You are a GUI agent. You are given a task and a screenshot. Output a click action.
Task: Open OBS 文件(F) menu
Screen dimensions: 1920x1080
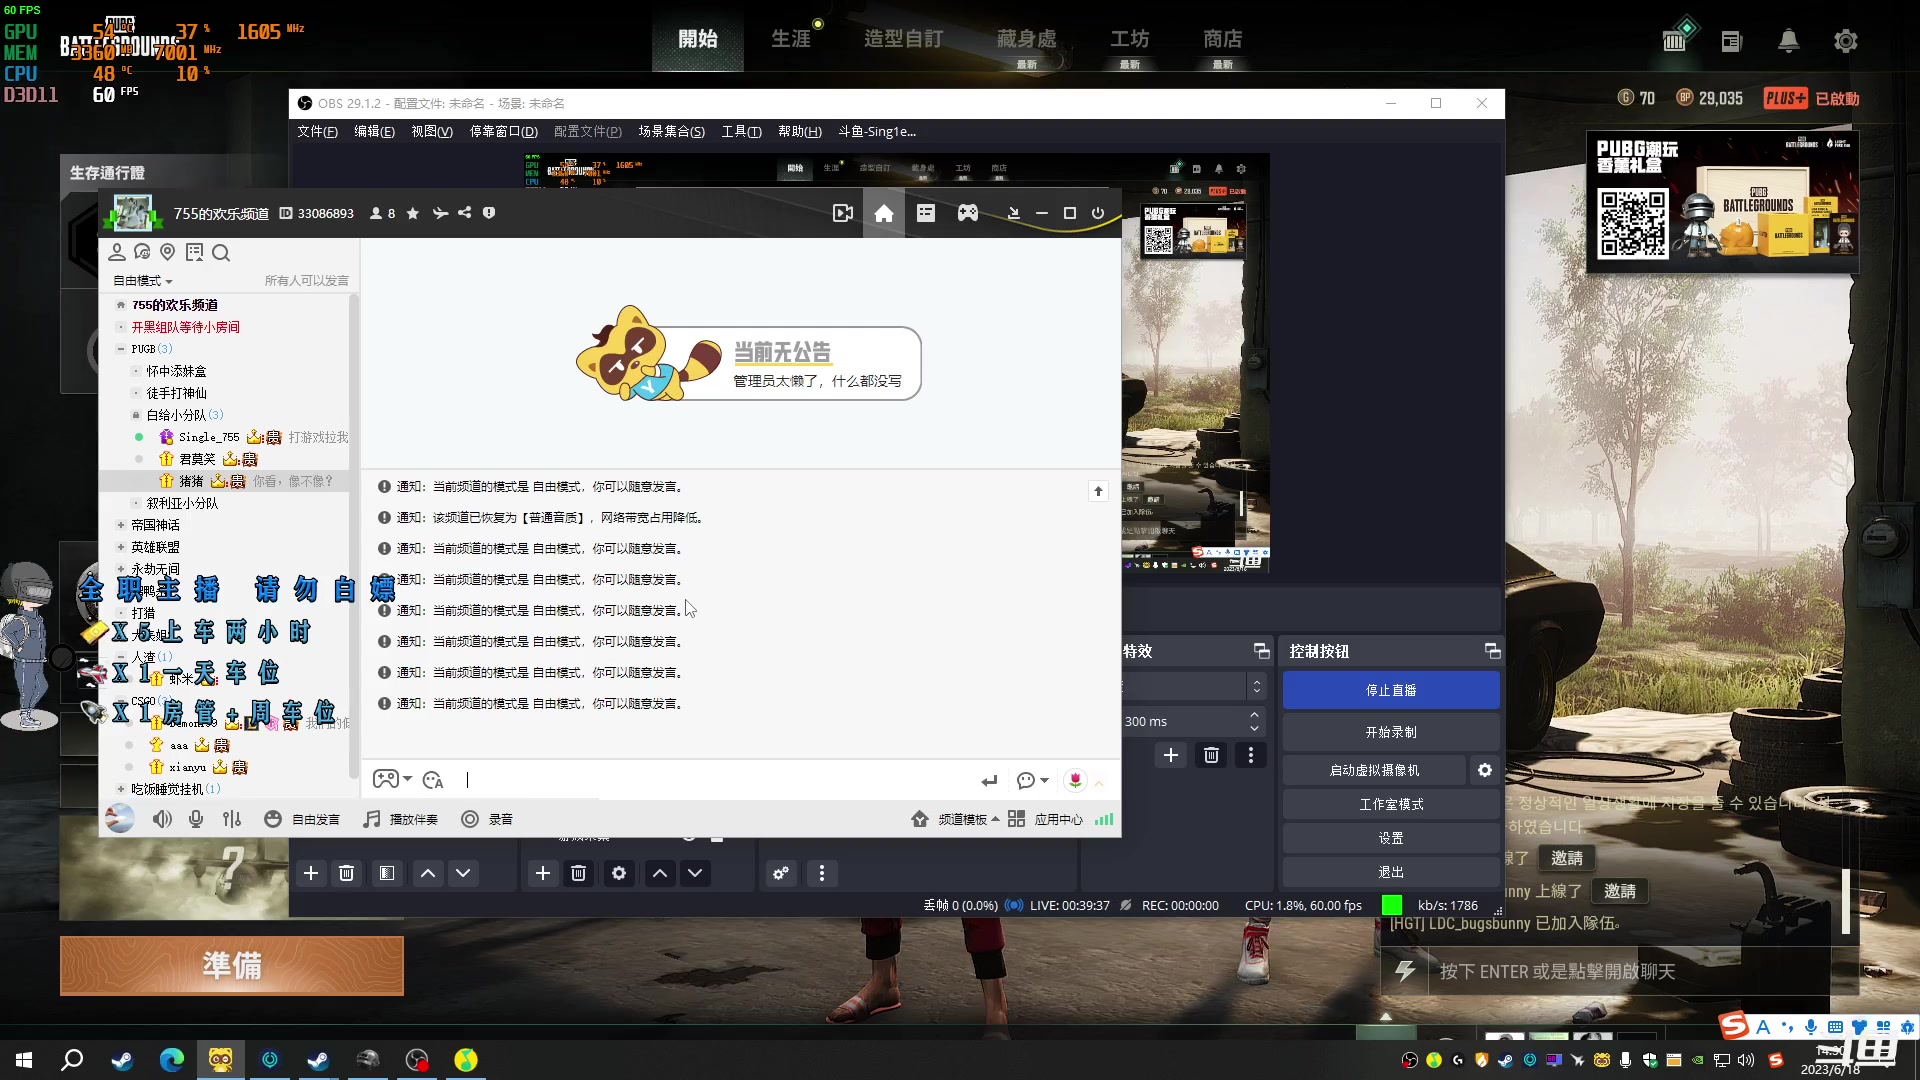[317, 131]
